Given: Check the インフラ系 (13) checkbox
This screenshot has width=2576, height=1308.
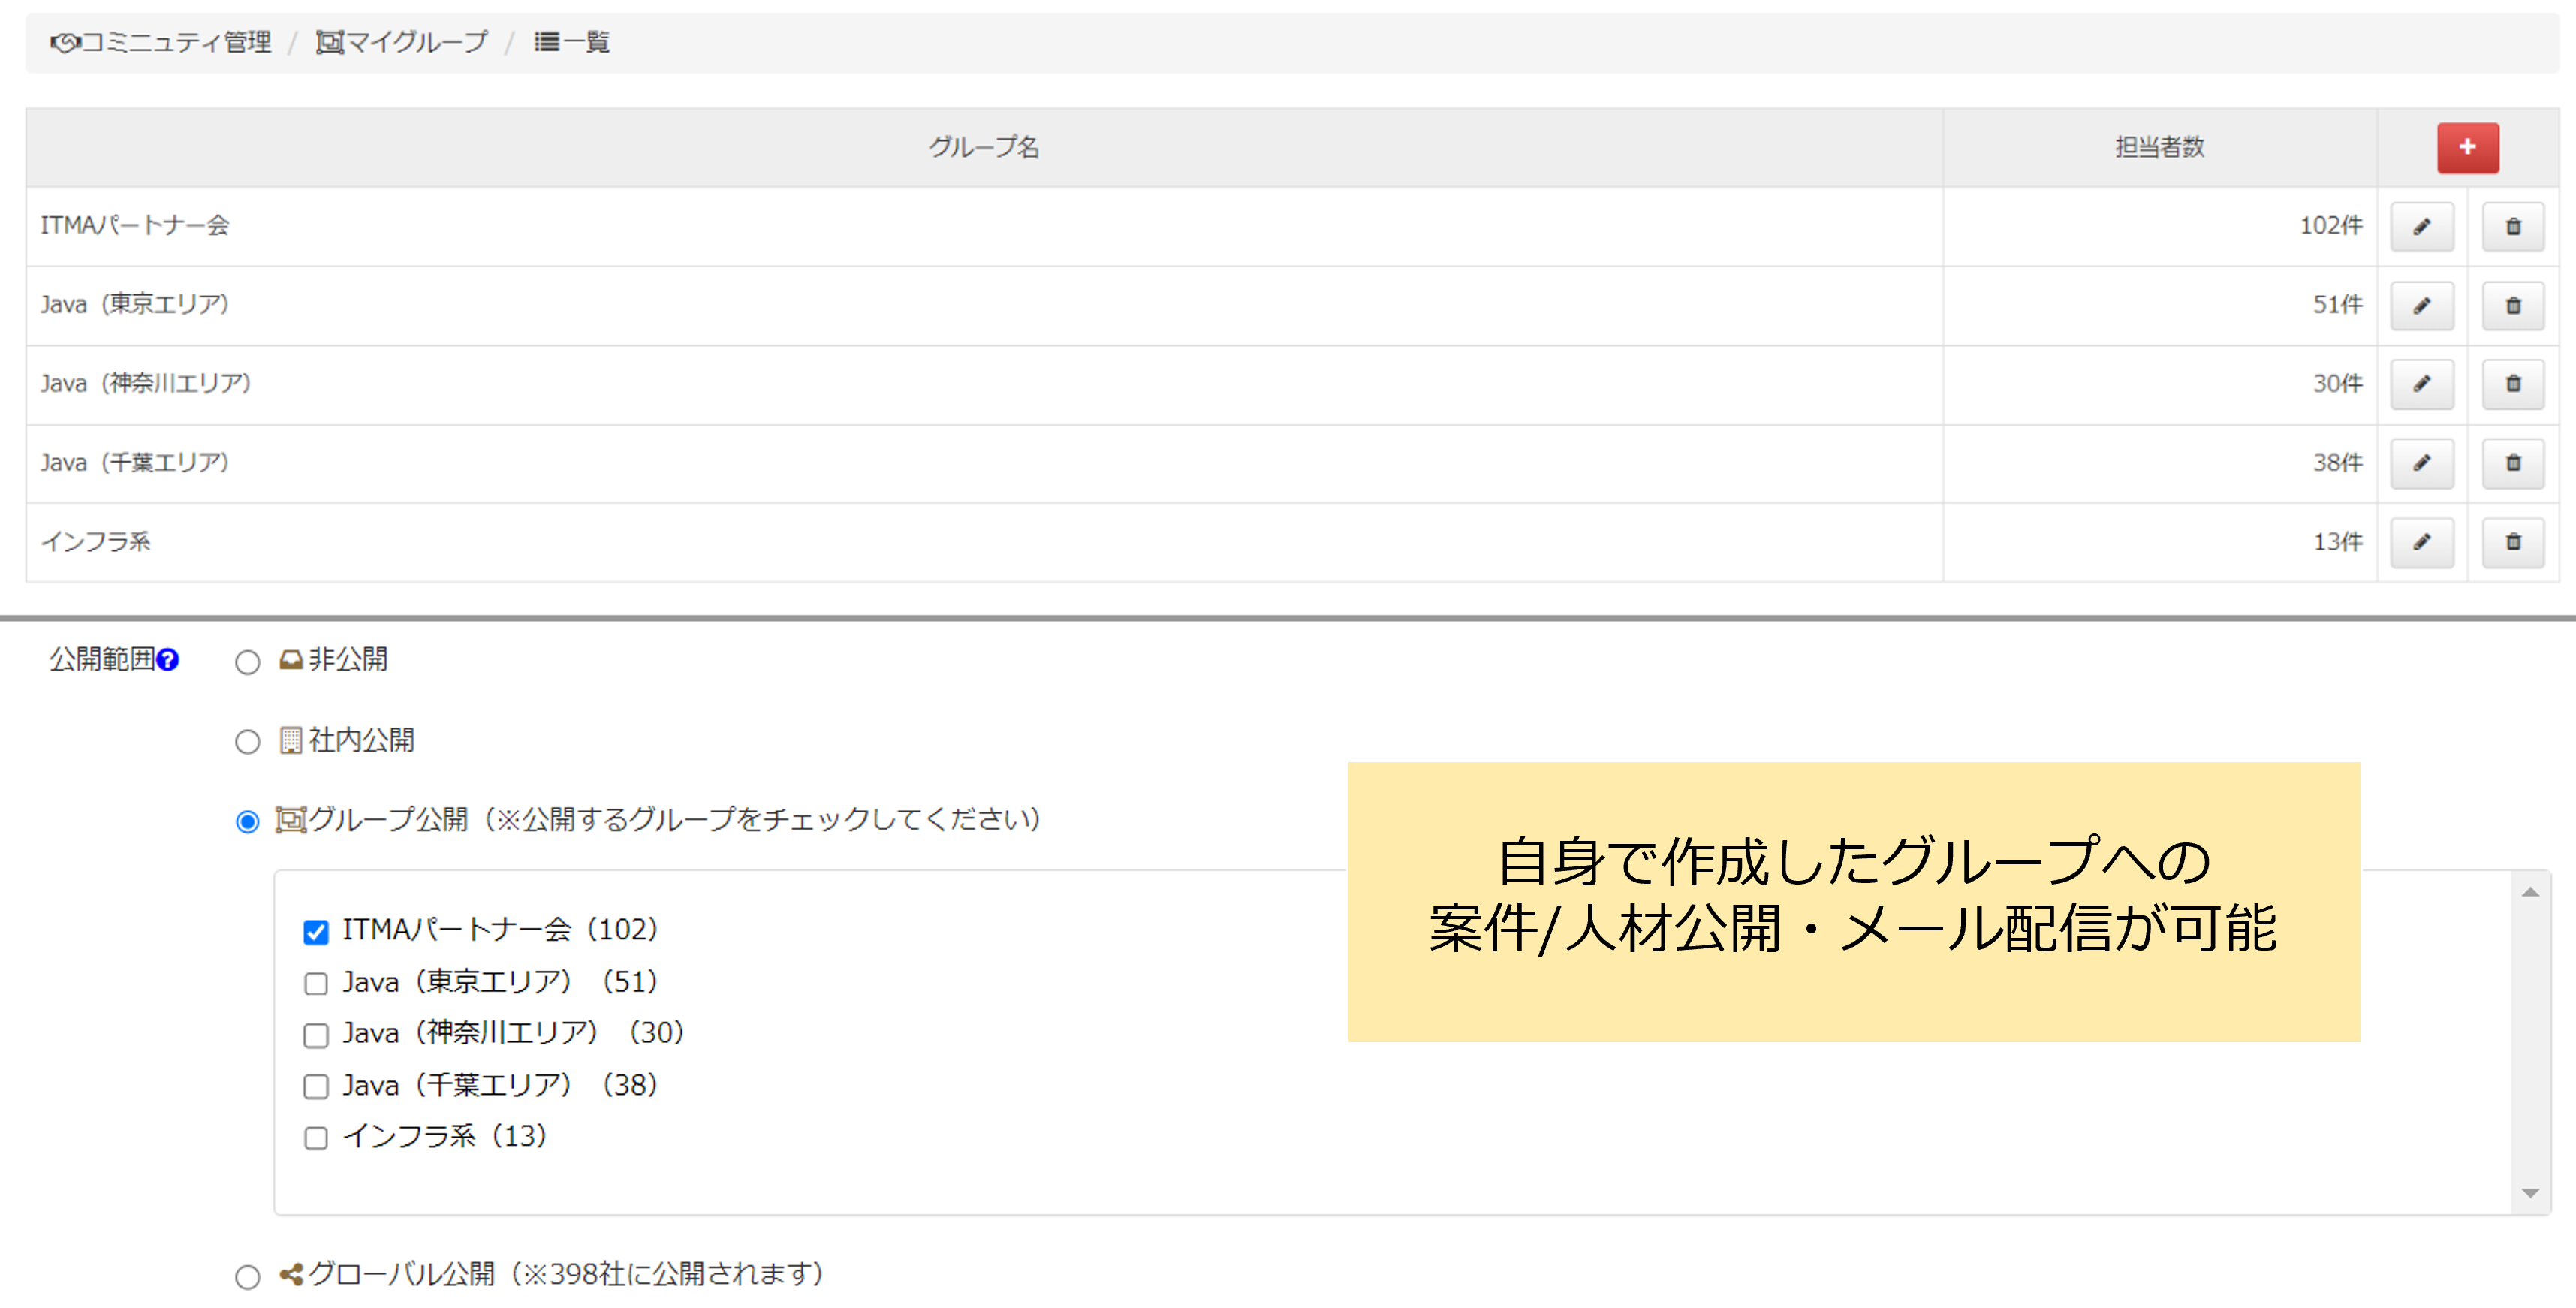Looking at the screenshot, I should pos(316,1138).
